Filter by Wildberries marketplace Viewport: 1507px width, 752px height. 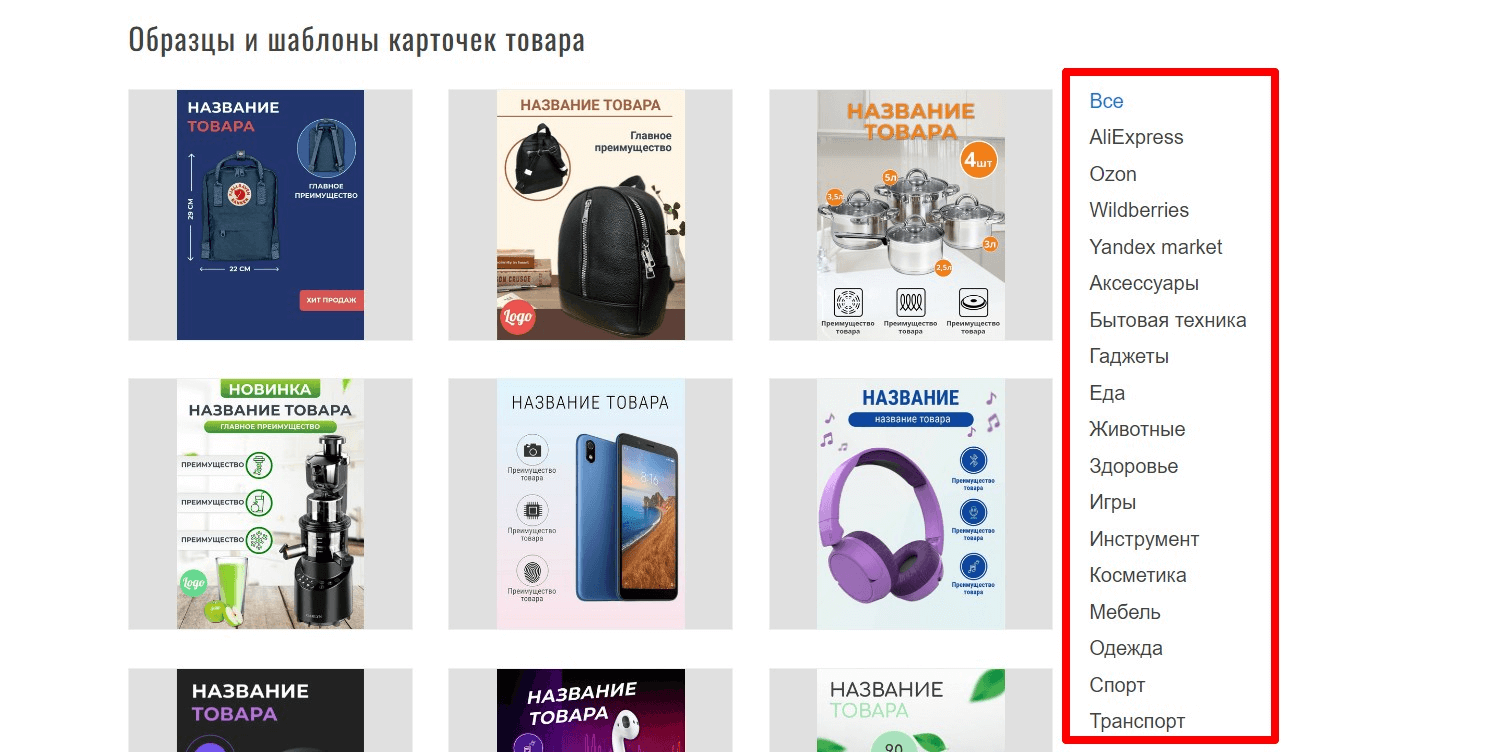coord(1139,210)
